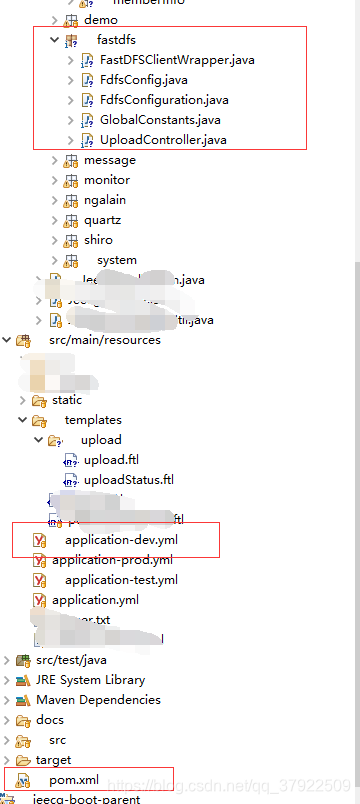The image size is (360, 804).
Task: Expand the target folder
Action: 7,760
